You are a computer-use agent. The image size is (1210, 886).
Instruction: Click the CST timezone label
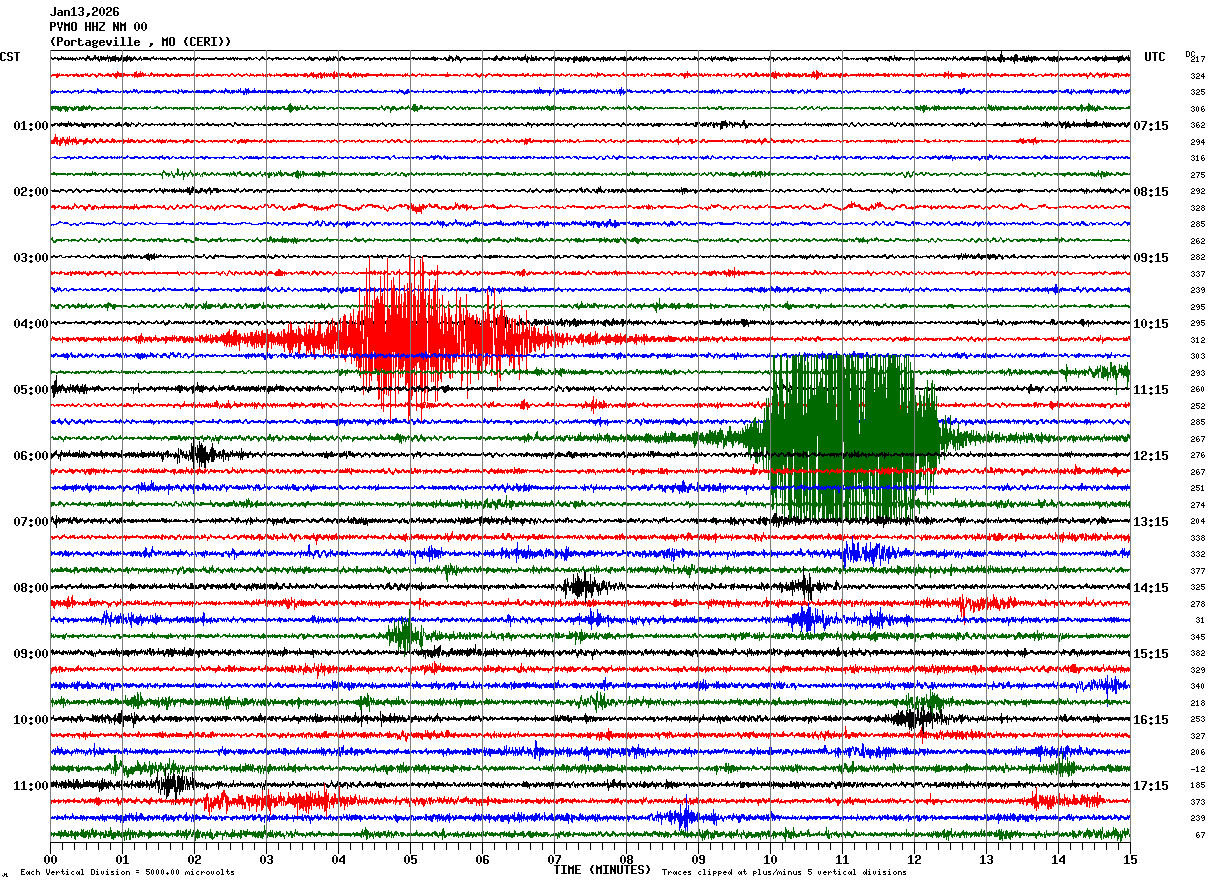[x=10, y=57]
